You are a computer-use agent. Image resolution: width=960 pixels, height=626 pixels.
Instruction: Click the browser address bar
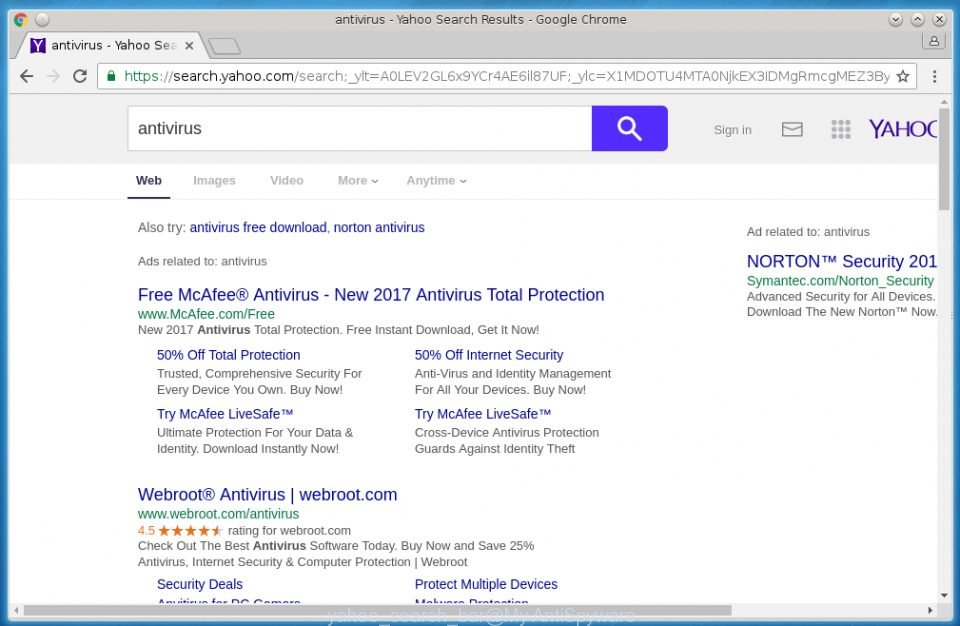(507, 76)
